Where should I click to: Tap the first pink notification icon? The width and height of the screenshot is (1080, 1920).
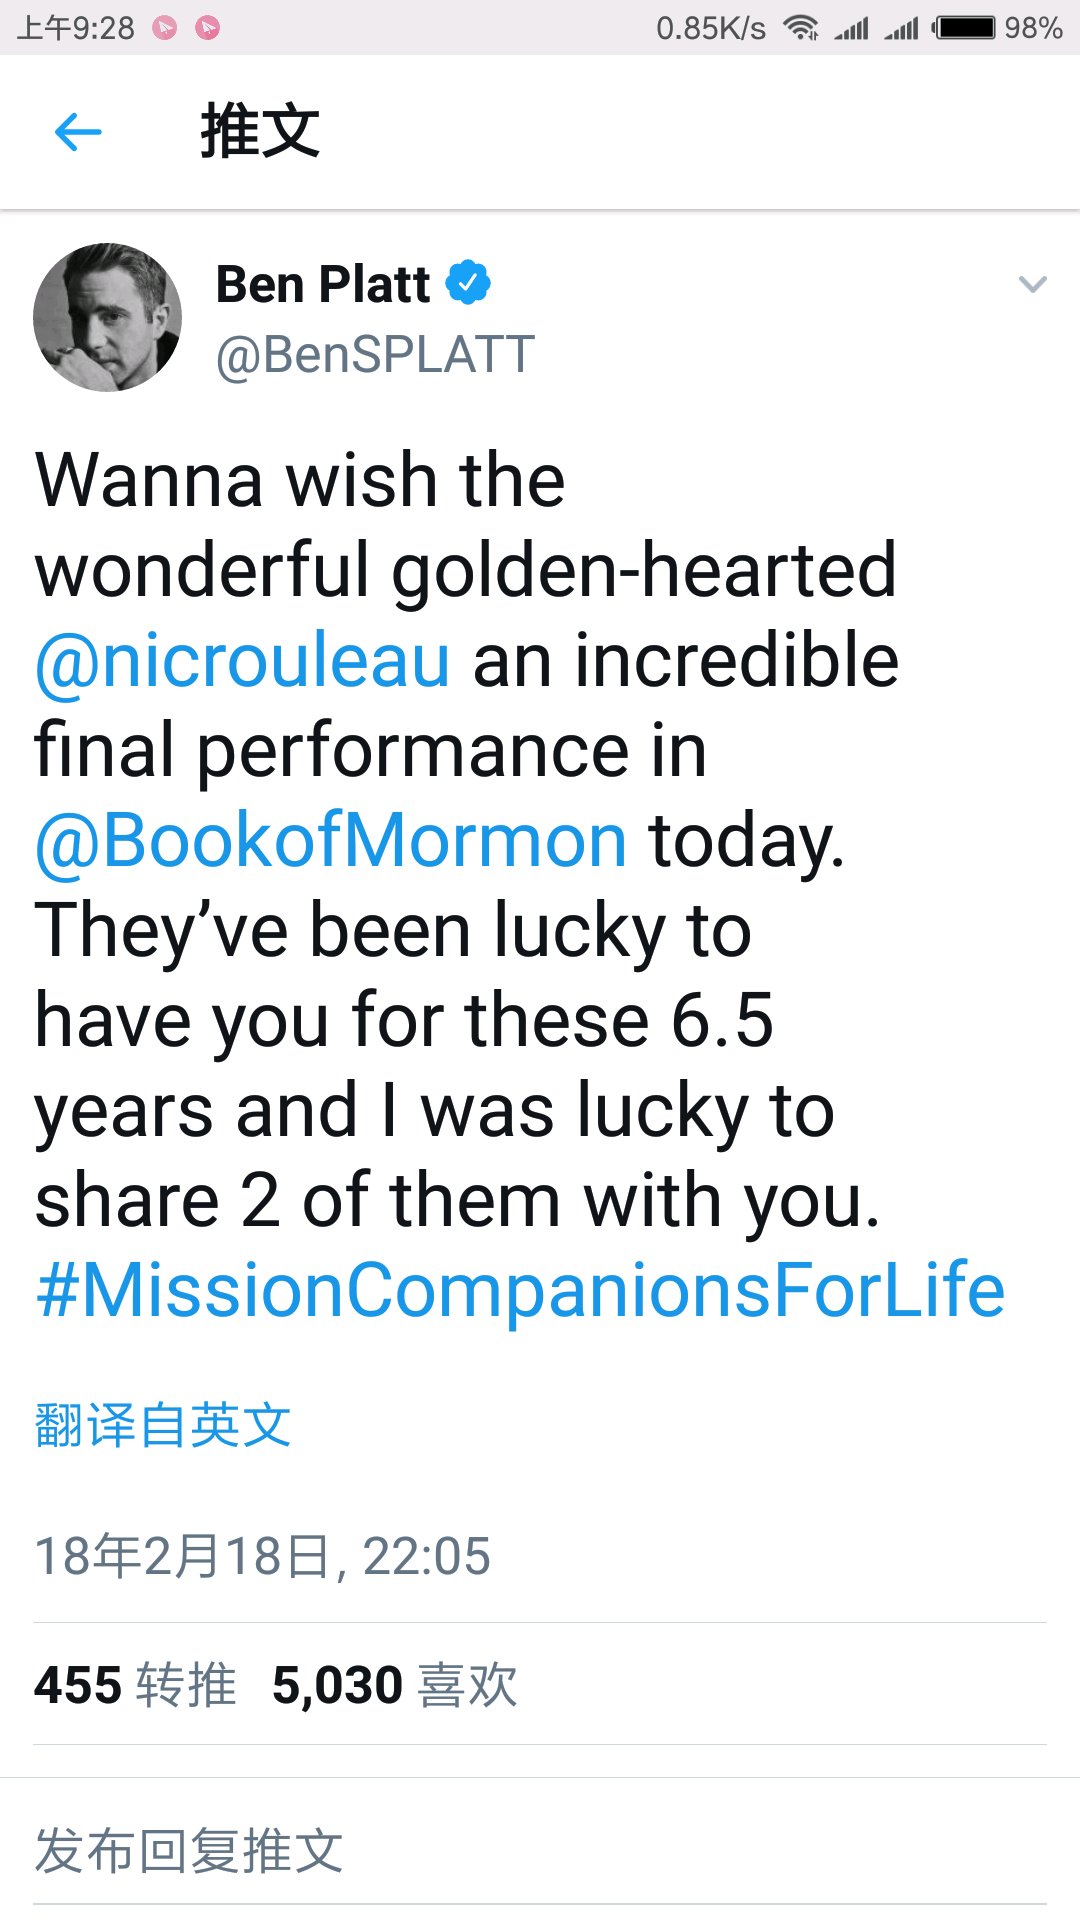[165, 28]
